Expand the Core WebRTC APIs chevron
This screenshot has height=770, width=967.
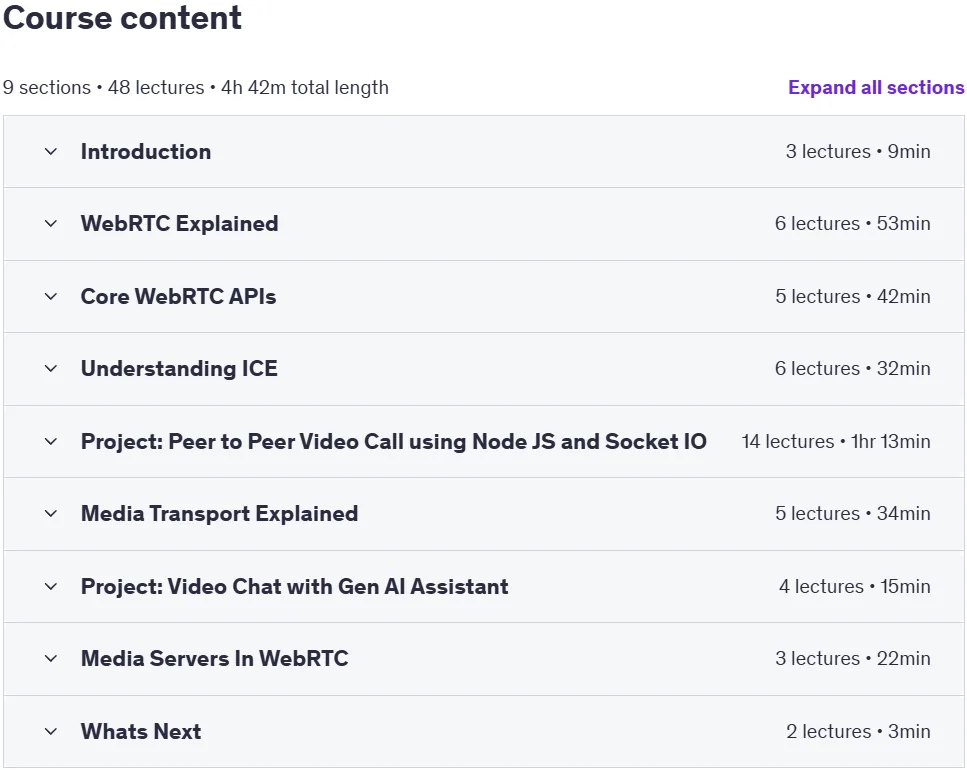51,297
